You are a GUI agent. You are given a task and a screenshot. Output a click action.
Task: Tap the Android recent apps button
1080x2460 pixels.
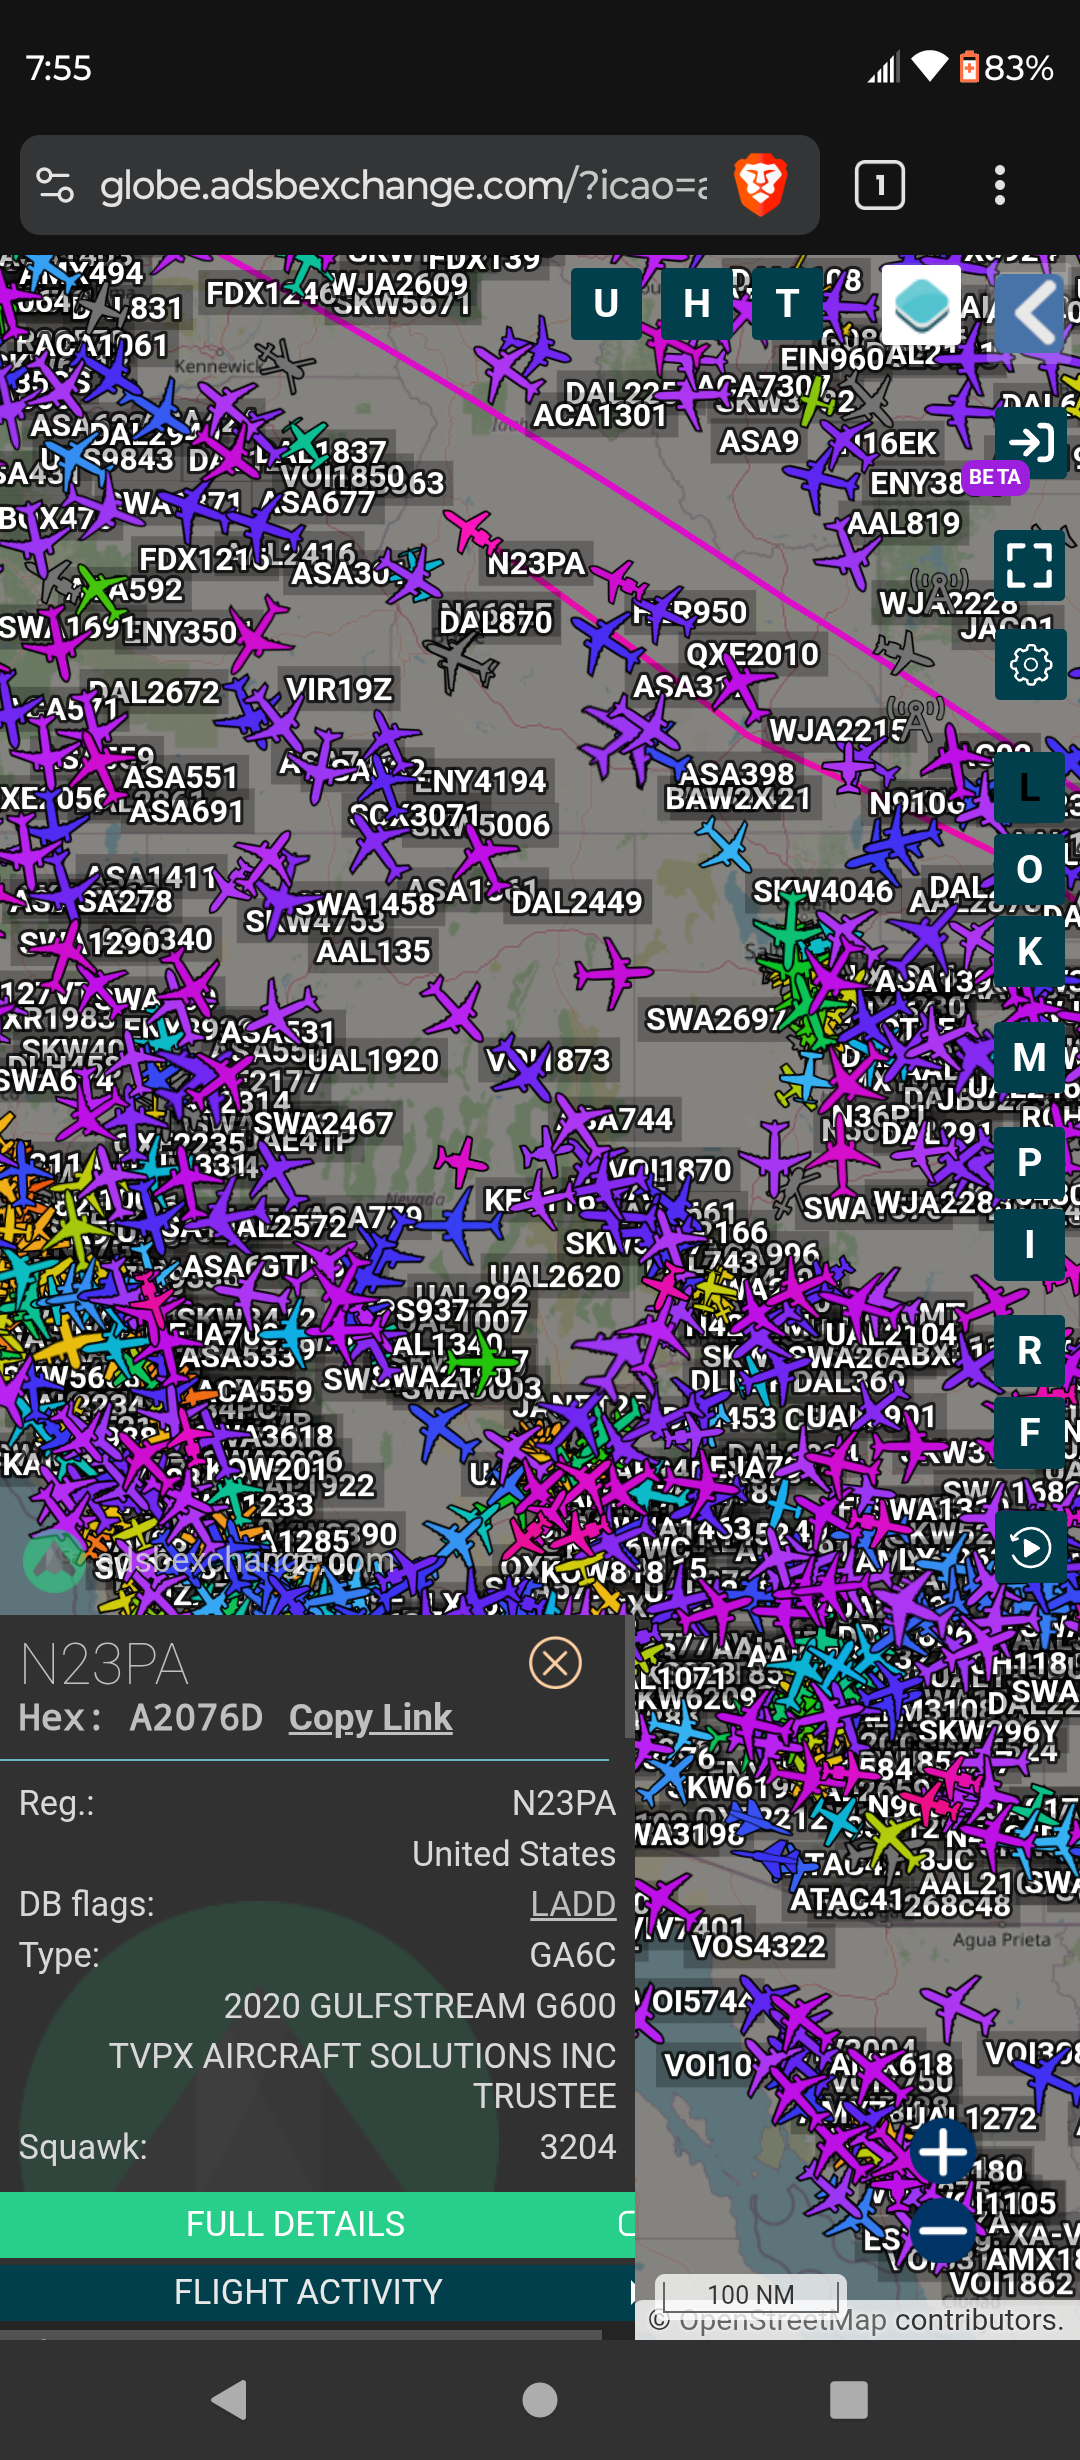(849, 2400)
